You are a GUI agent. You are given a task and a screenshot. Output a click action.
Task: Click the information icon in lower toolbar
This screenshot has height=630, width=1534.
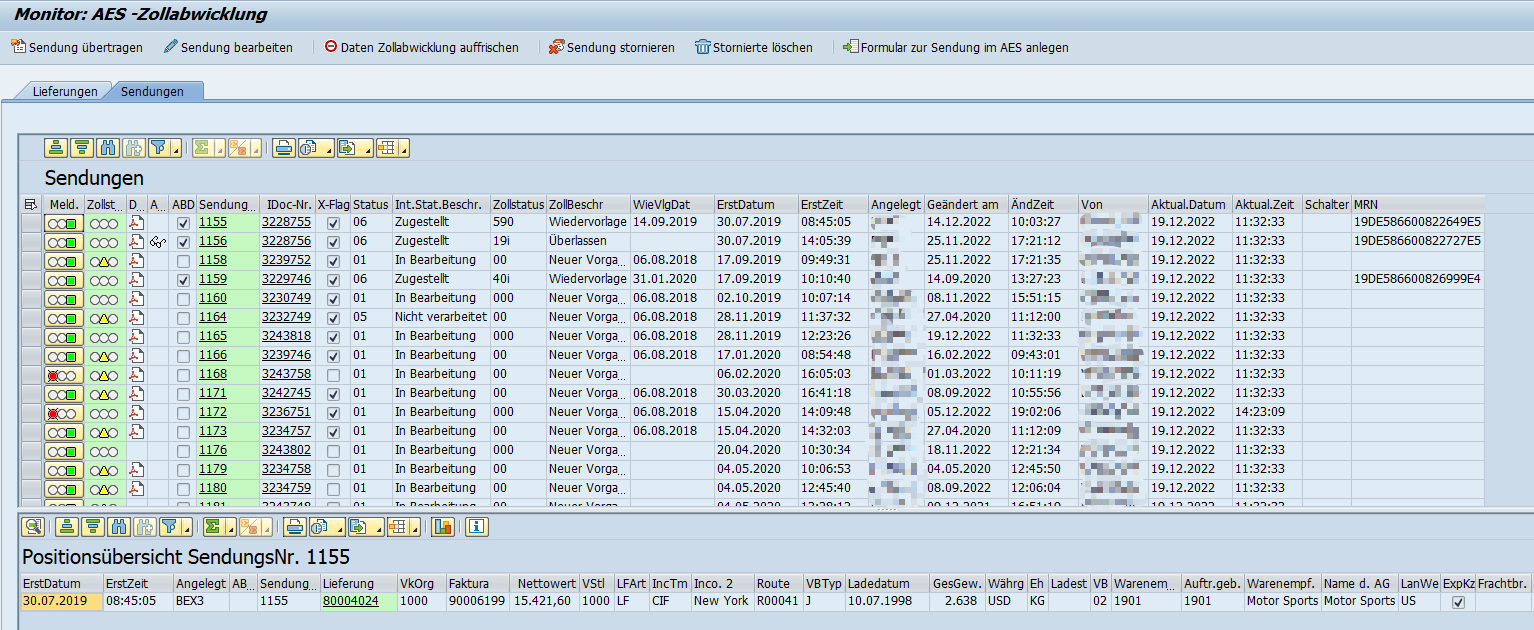tap(476, 527)
